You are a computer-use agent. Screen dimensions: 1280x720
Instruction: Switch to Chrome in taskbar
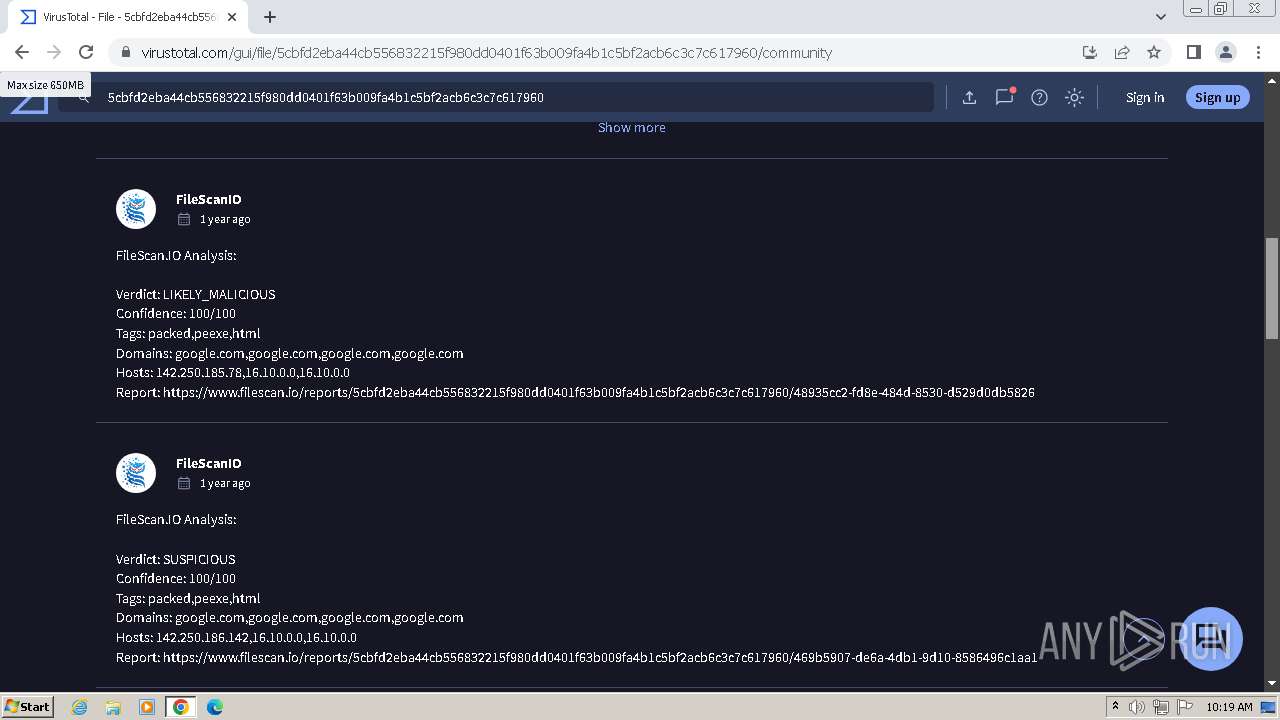pyautogui.click(x=180, y=707)
